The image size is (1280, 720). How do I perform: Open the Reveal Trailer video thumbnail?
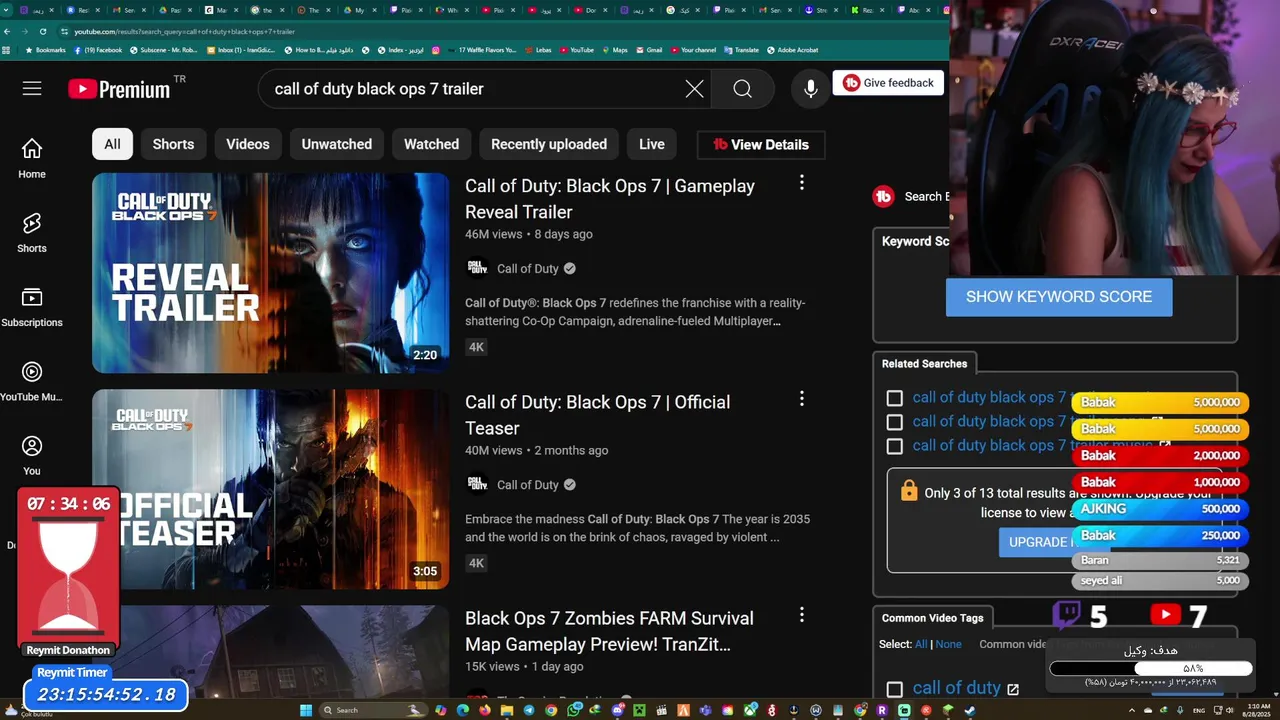click(x=271, y=273)
